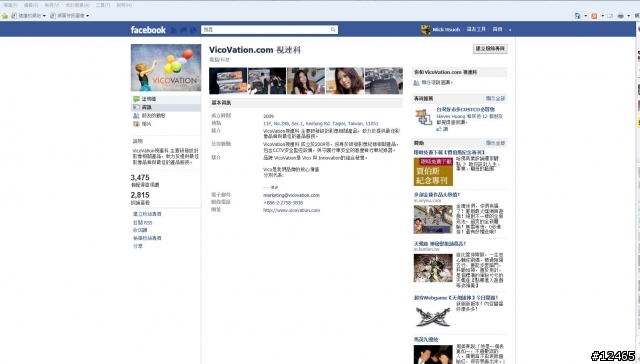Click the Photos icon in sidebar
This screenshot has height=364, width=640.
click(136, 124)
